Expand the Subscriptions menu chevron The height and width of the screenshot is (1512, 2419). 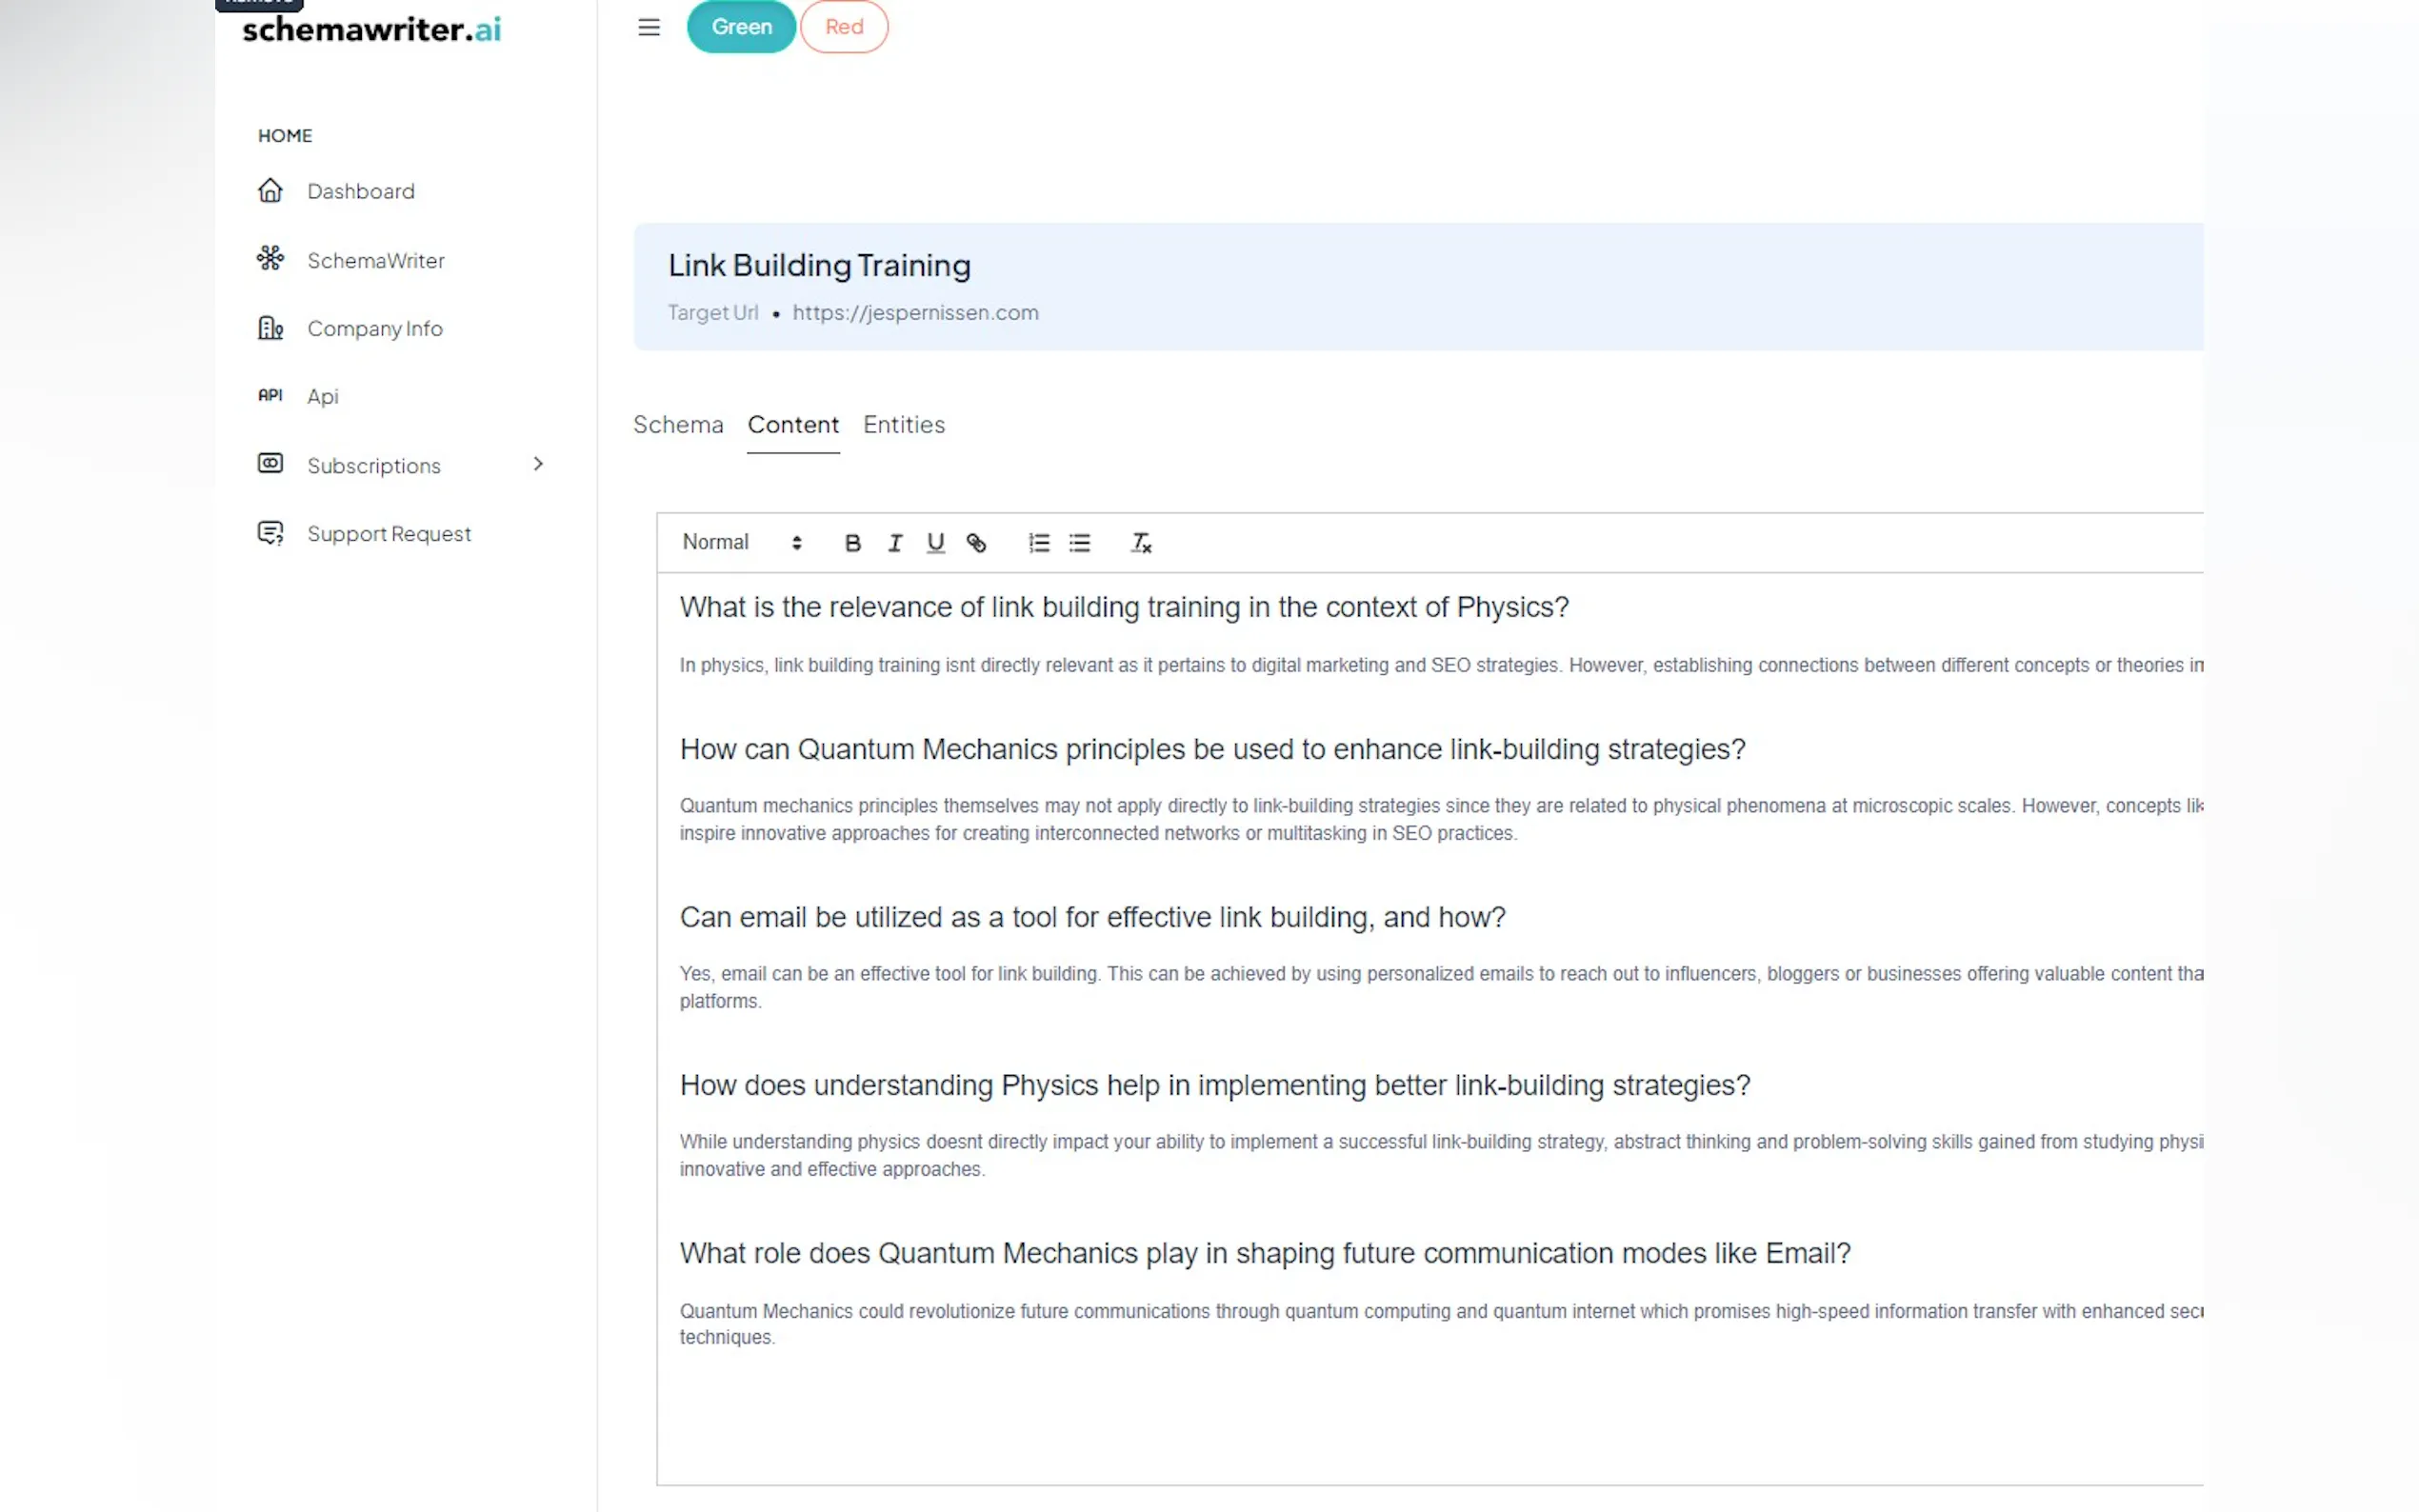[538, 464]
